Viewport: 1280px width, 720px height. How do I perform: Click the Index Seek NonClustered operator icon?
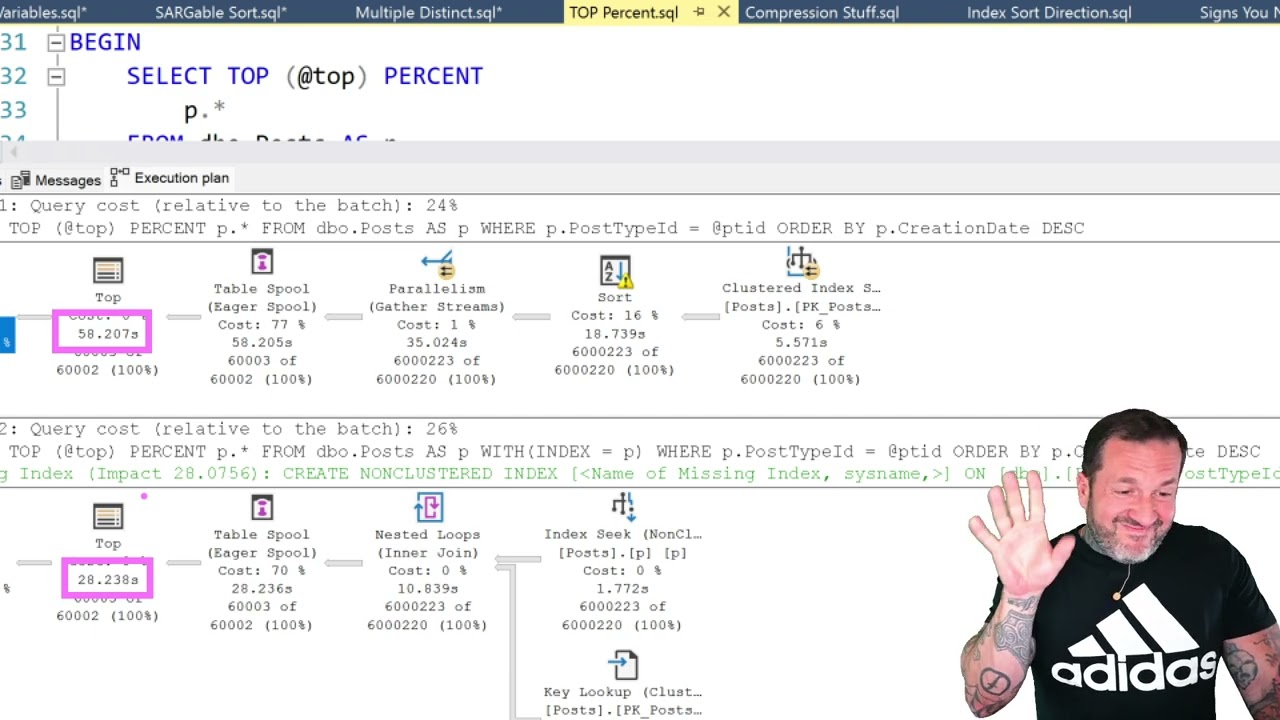pyautogui.click(x=623, y=507)
